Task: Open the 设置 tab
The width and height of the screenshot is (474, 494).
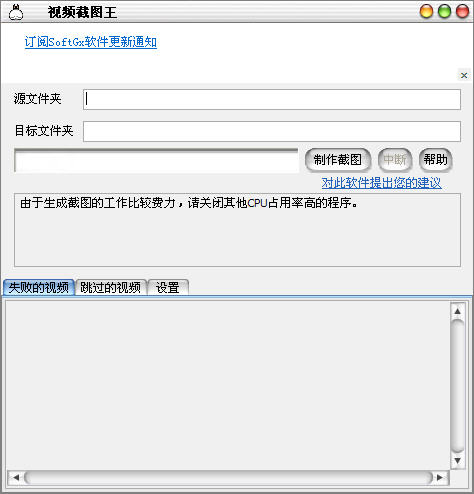Action: click(168, 287)
